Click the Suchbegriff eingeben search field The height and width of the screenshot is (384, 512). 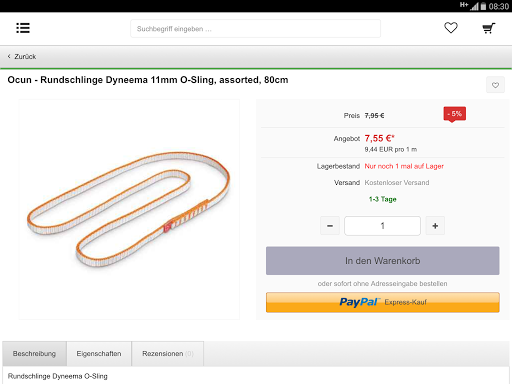[x=255, y=29]
